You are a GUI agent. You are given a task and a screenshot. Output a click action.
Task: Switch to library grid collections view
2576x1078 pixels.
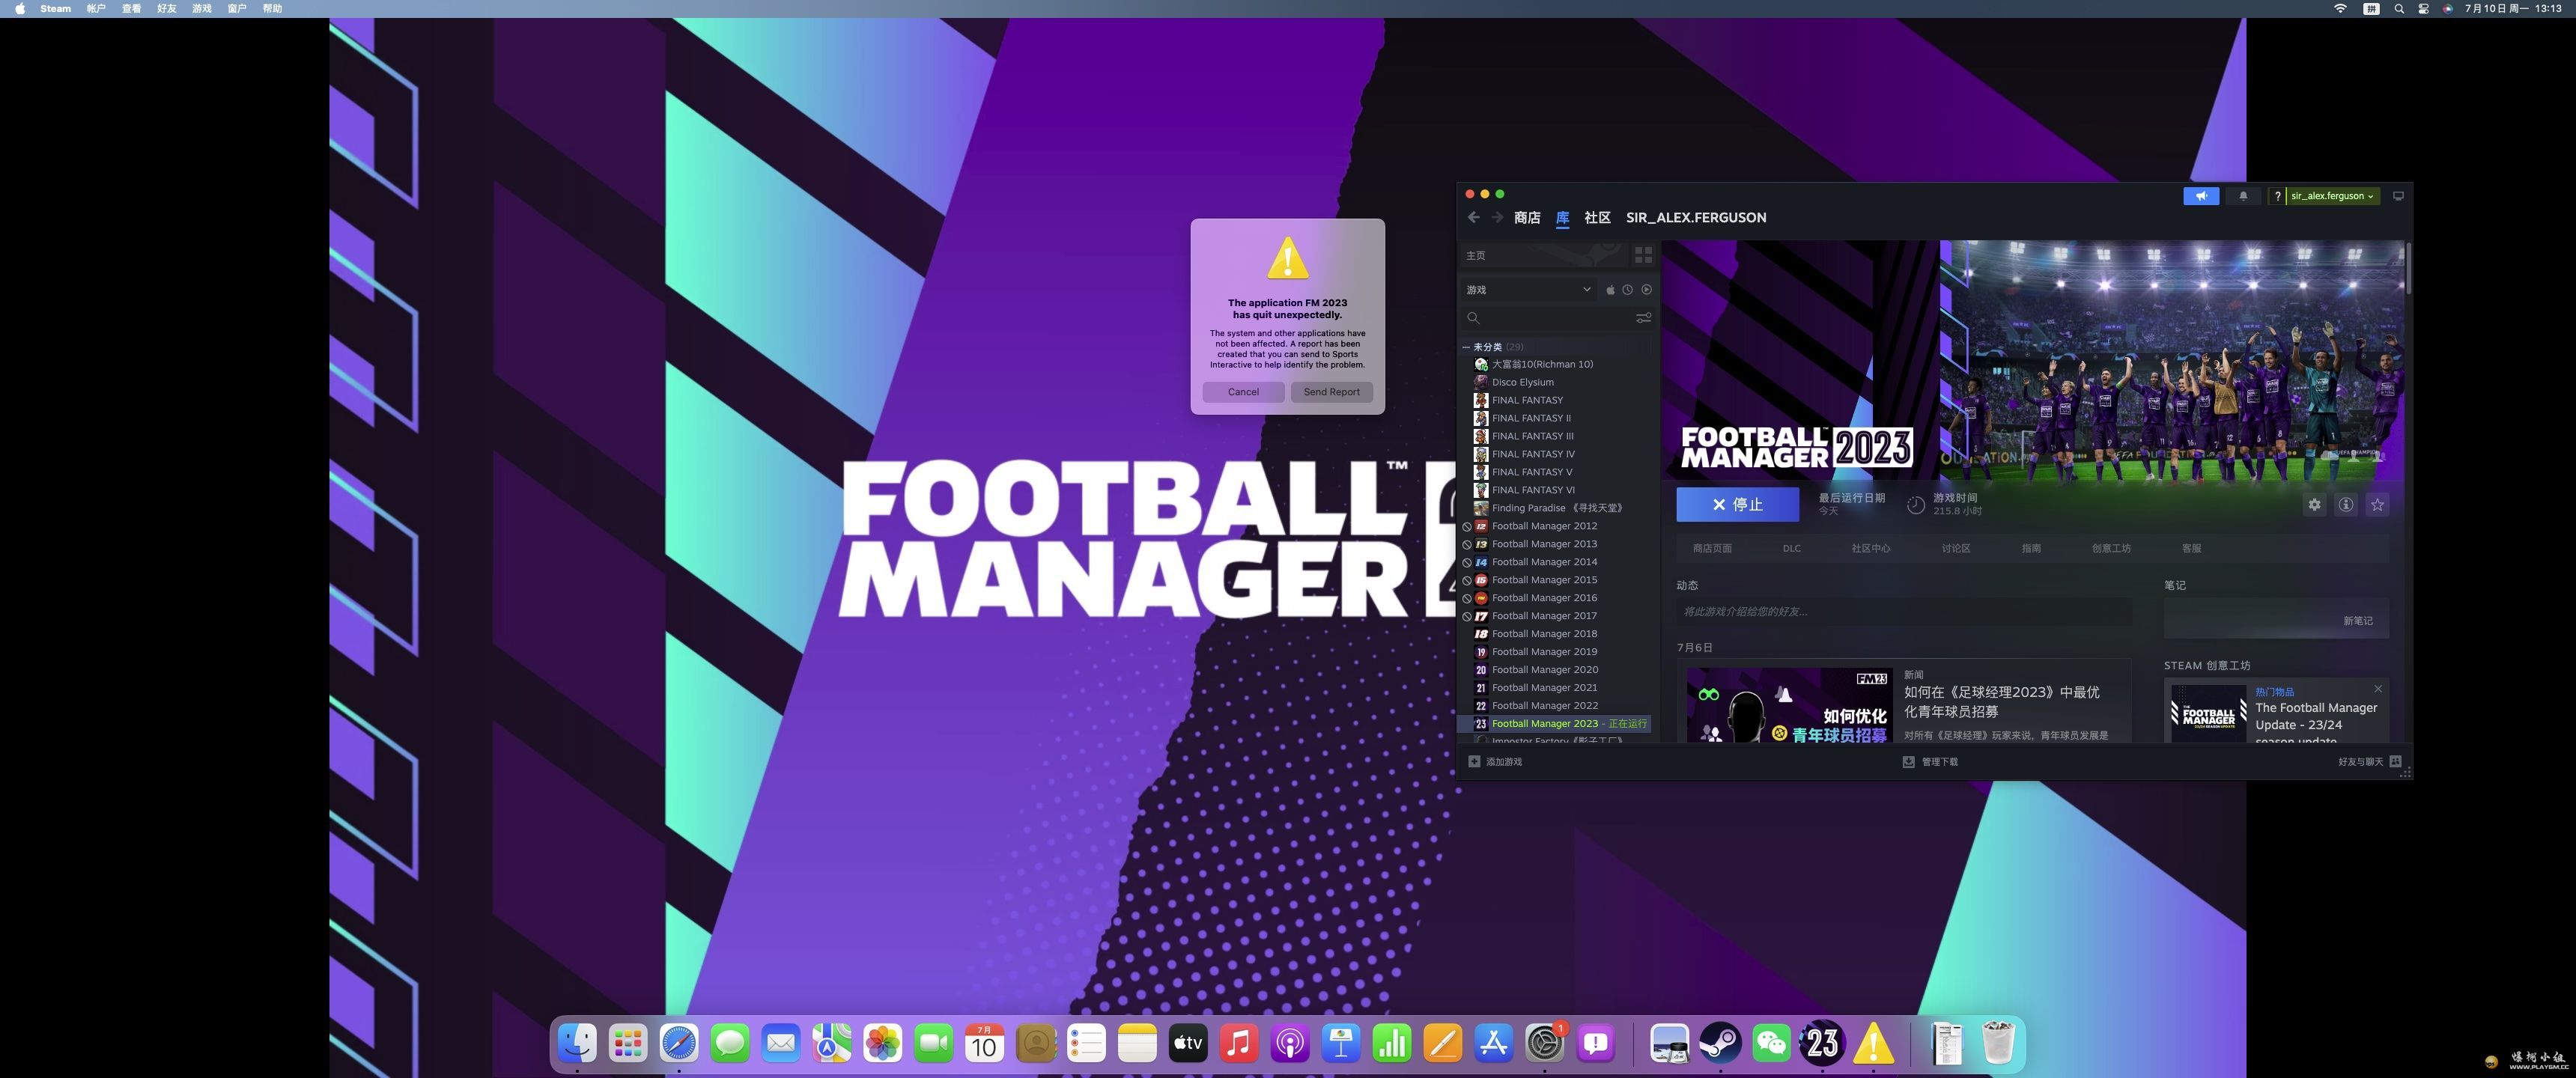click(x=1643, y=256)
